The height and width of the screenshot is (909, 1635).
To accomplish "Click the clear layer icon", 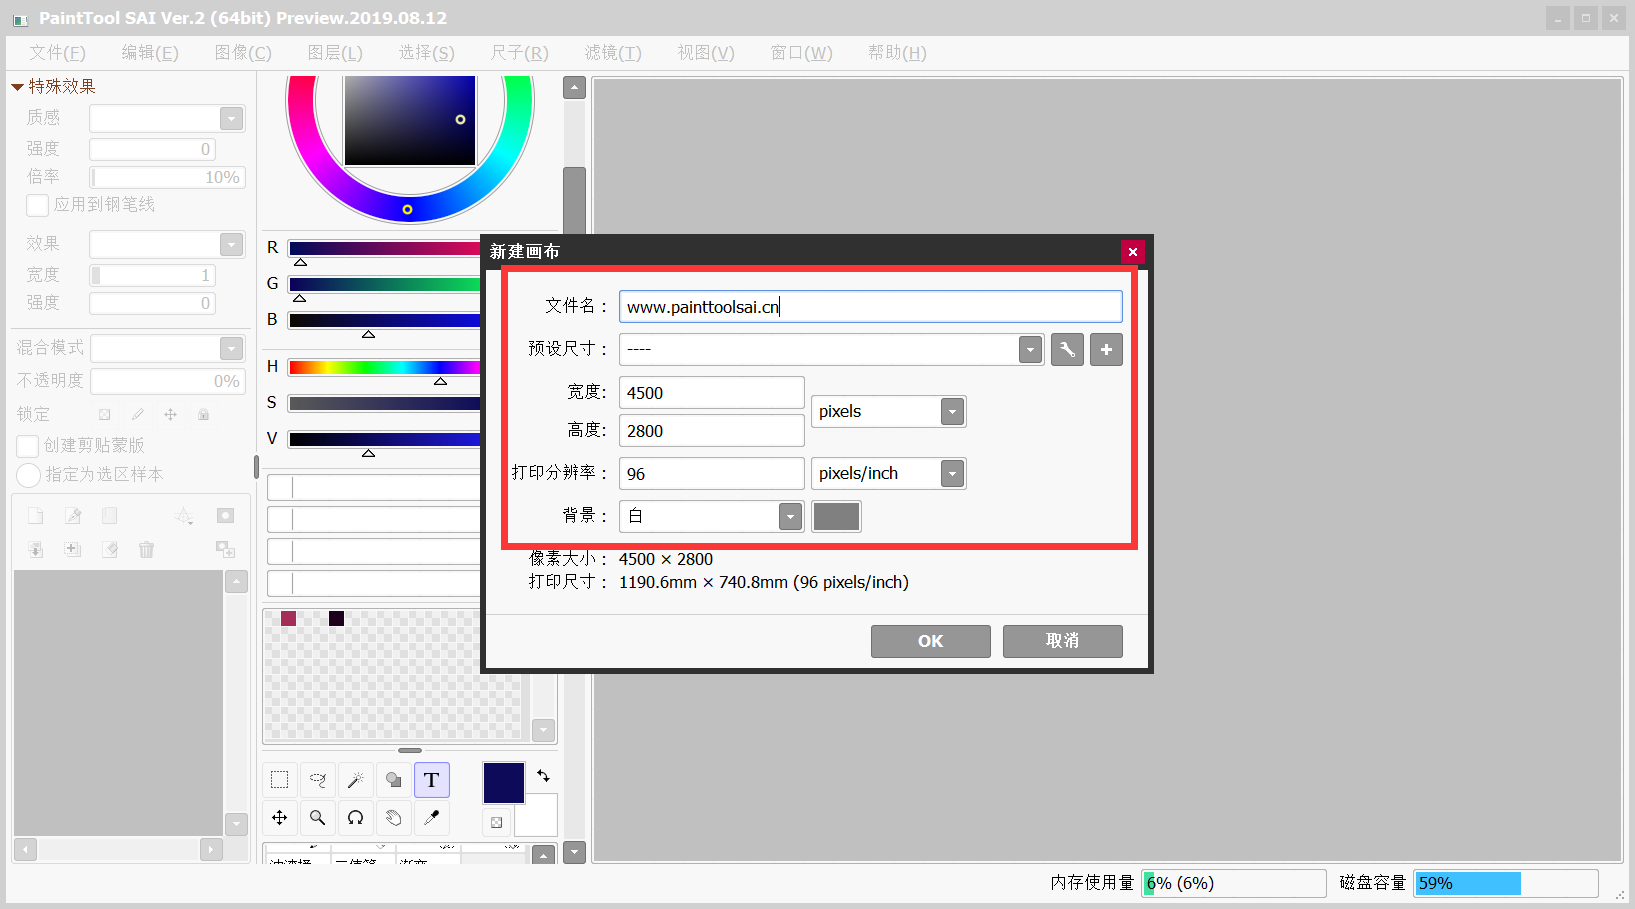I will pyautogui.click(x=110, y=550).
